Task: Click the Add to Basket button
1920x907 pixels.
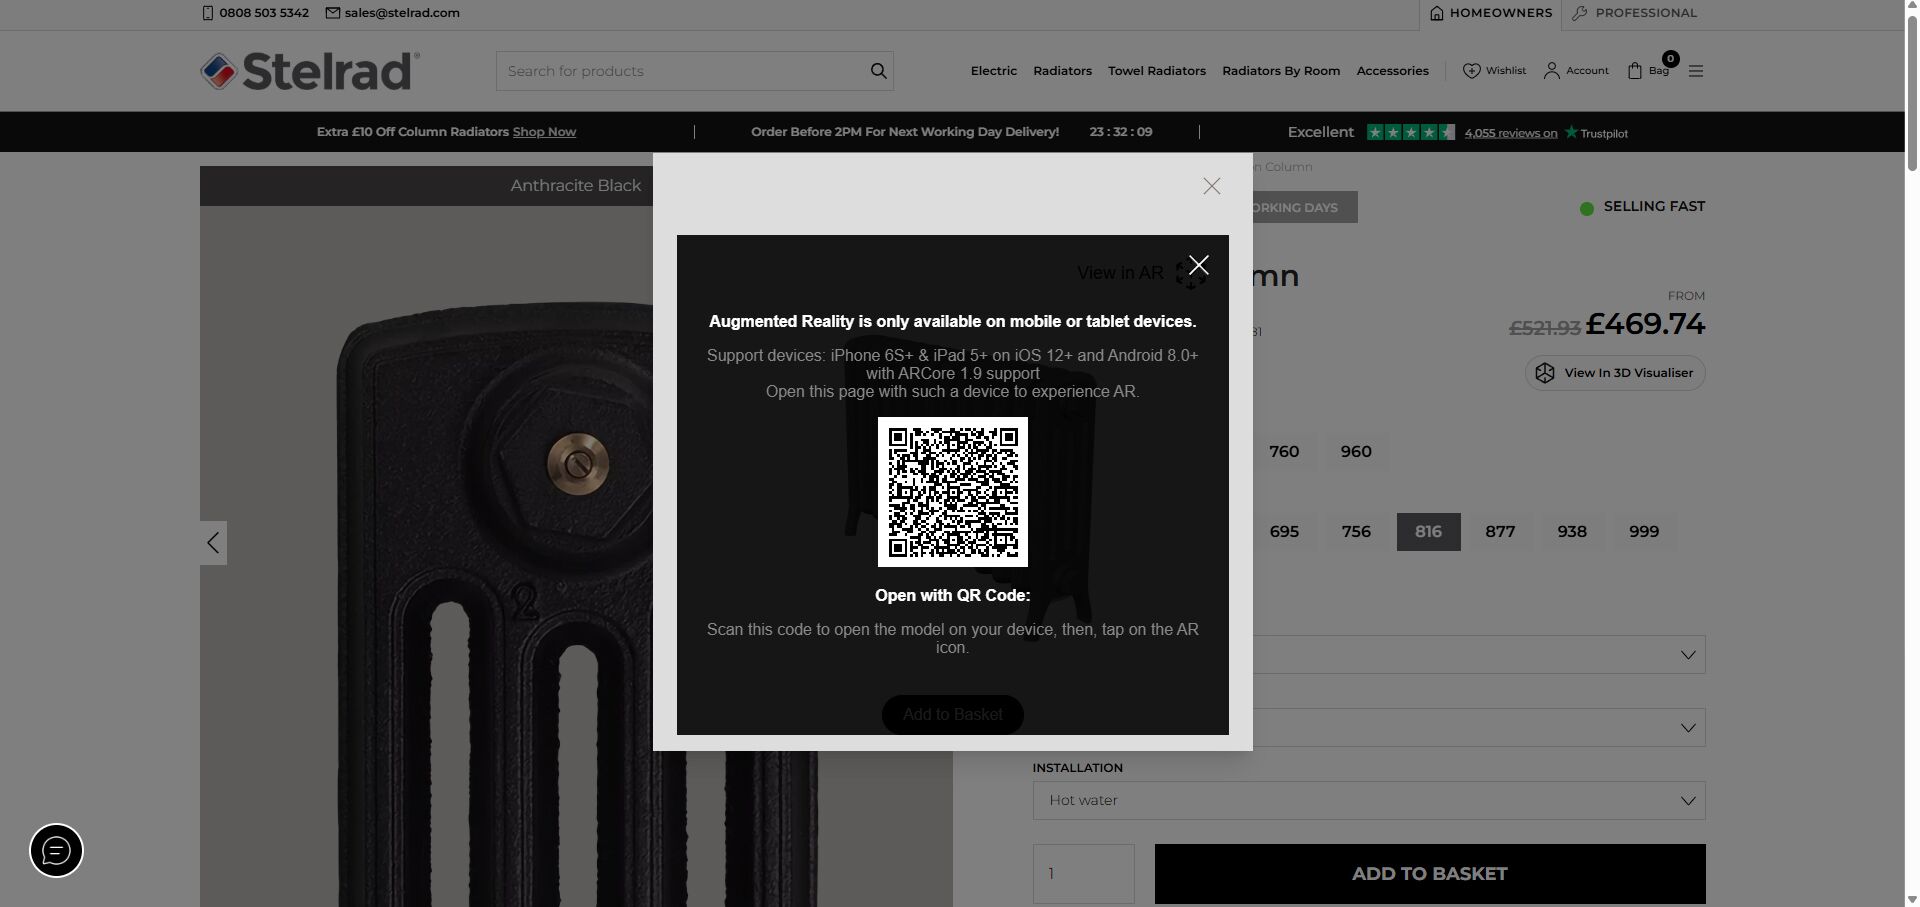Action: point(1429,874)
